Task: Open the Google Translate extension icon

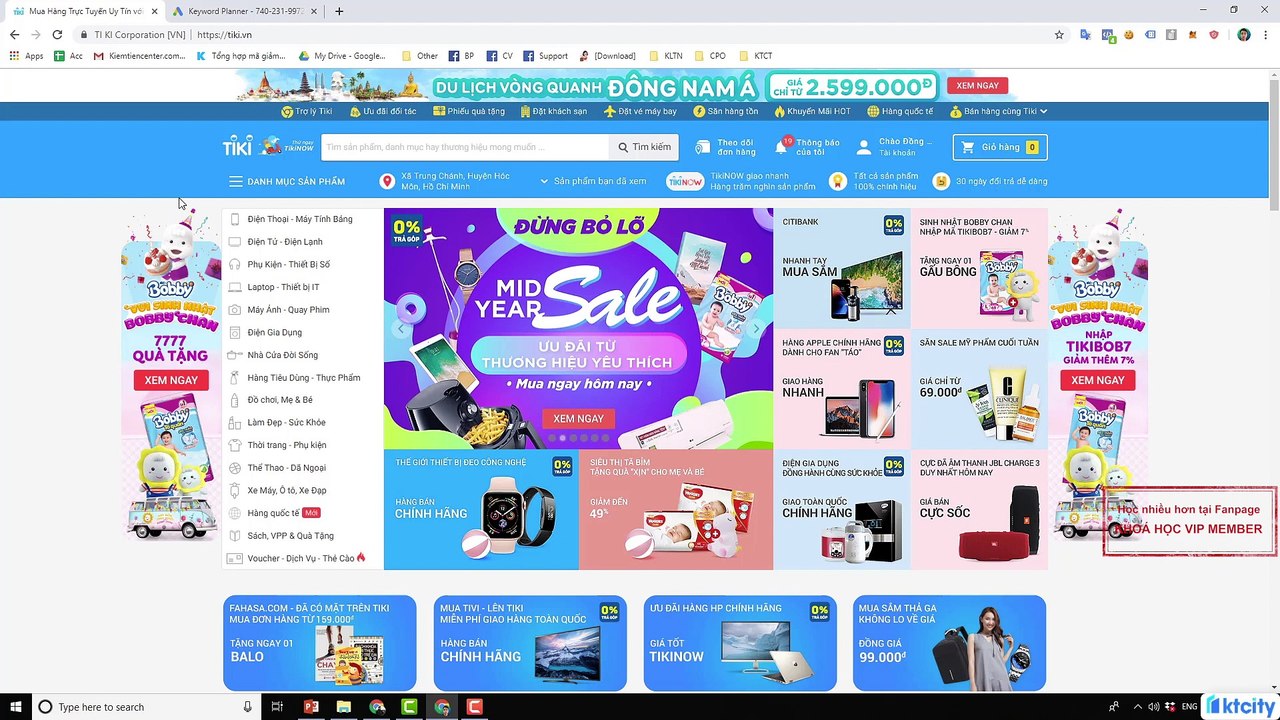Action: 1085,34
